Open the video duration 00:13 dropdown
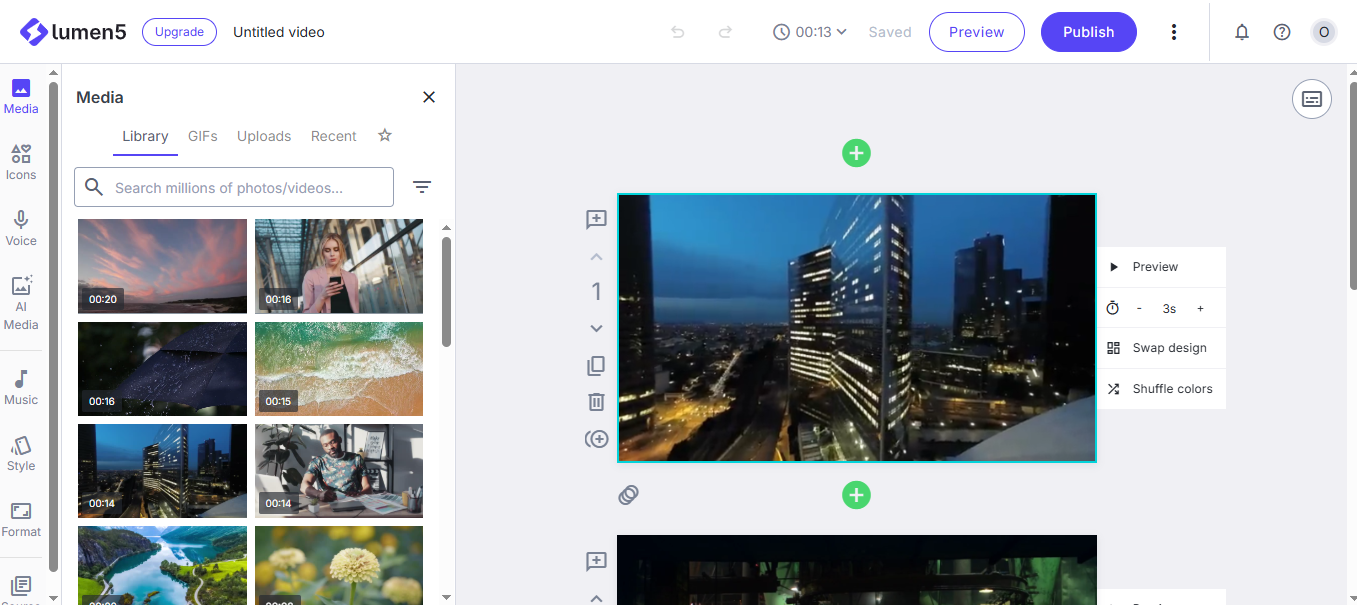This screenshot has width=1357, height=605. (810, 32)
